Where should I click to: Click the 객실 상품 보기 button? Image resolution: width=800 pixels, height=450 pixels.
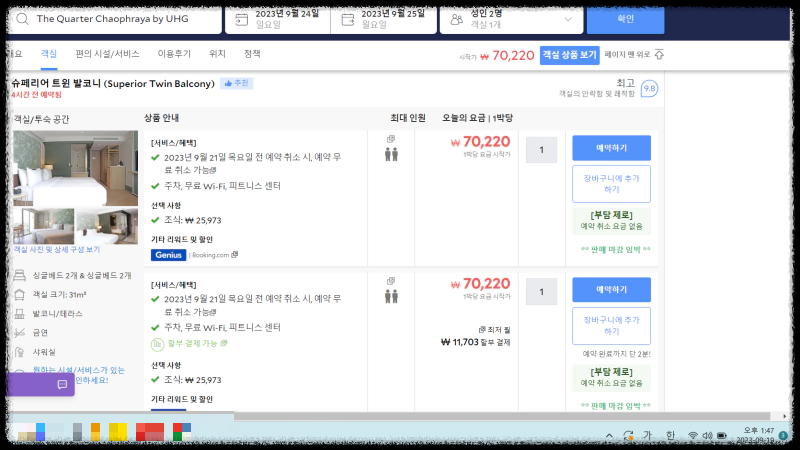tap(569, 55)
